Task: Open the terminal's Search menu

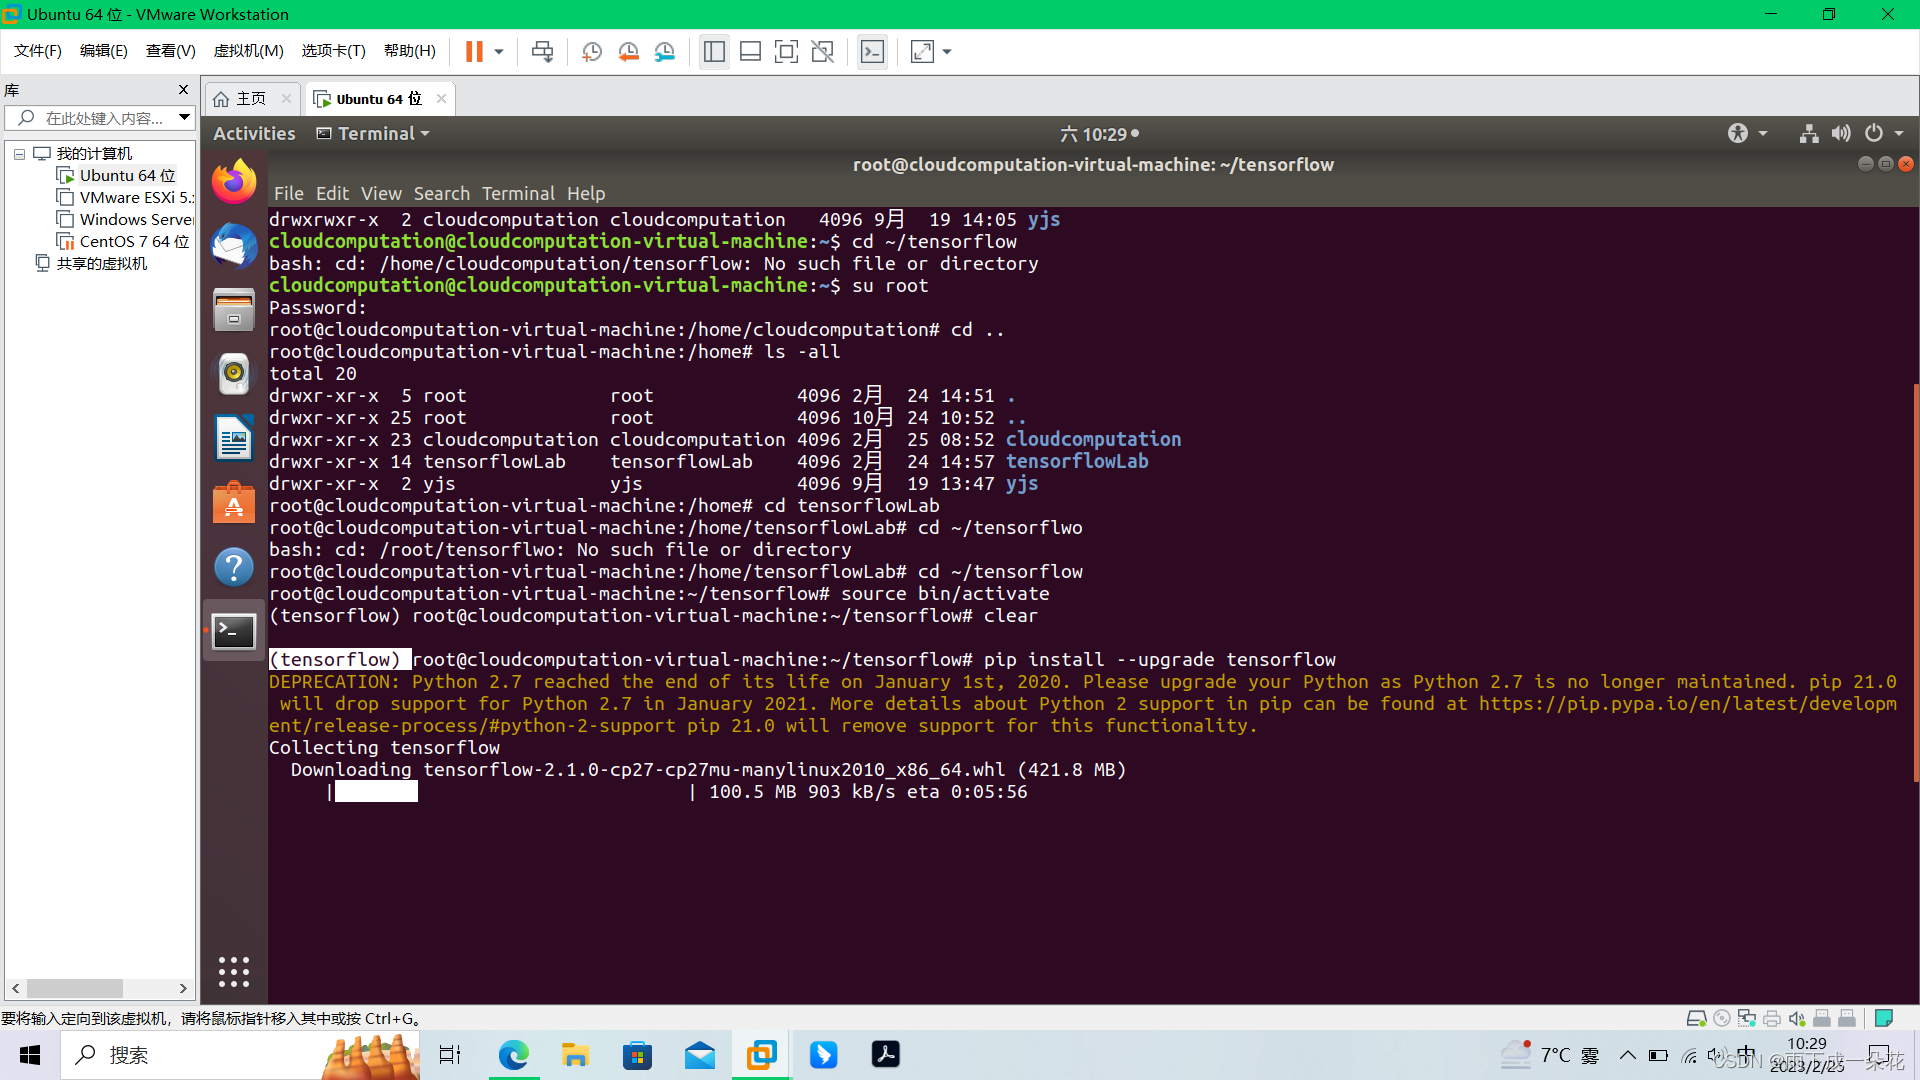Action: [441, 194]
